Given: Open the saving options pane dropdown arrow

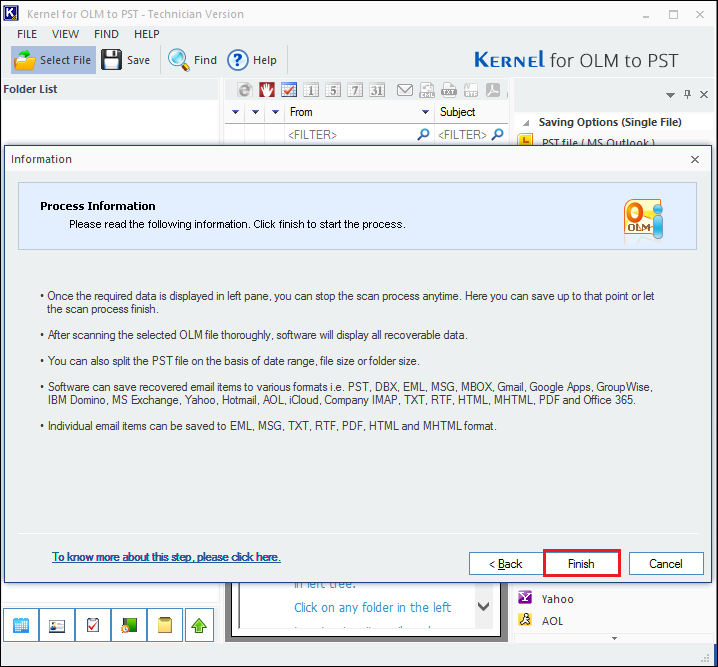Looking at the screenshot, I should coord(670,95).
